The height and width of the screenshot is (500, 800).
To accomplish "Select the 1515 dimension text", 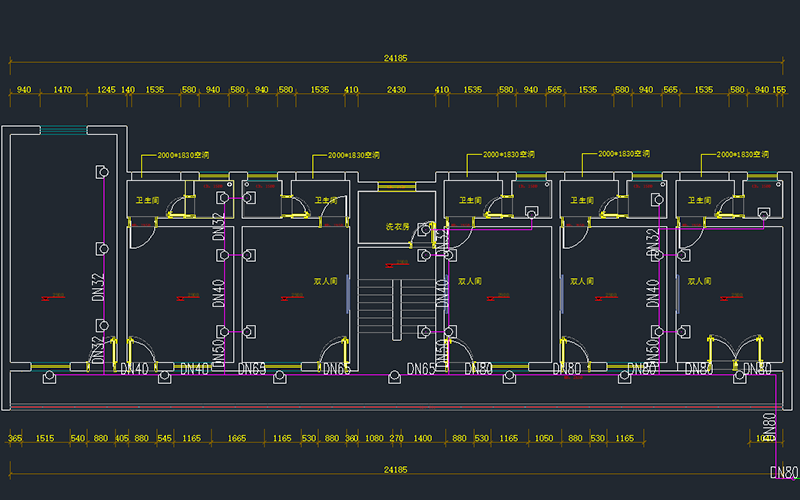I will pyautogui.click(x=45, y=439).
